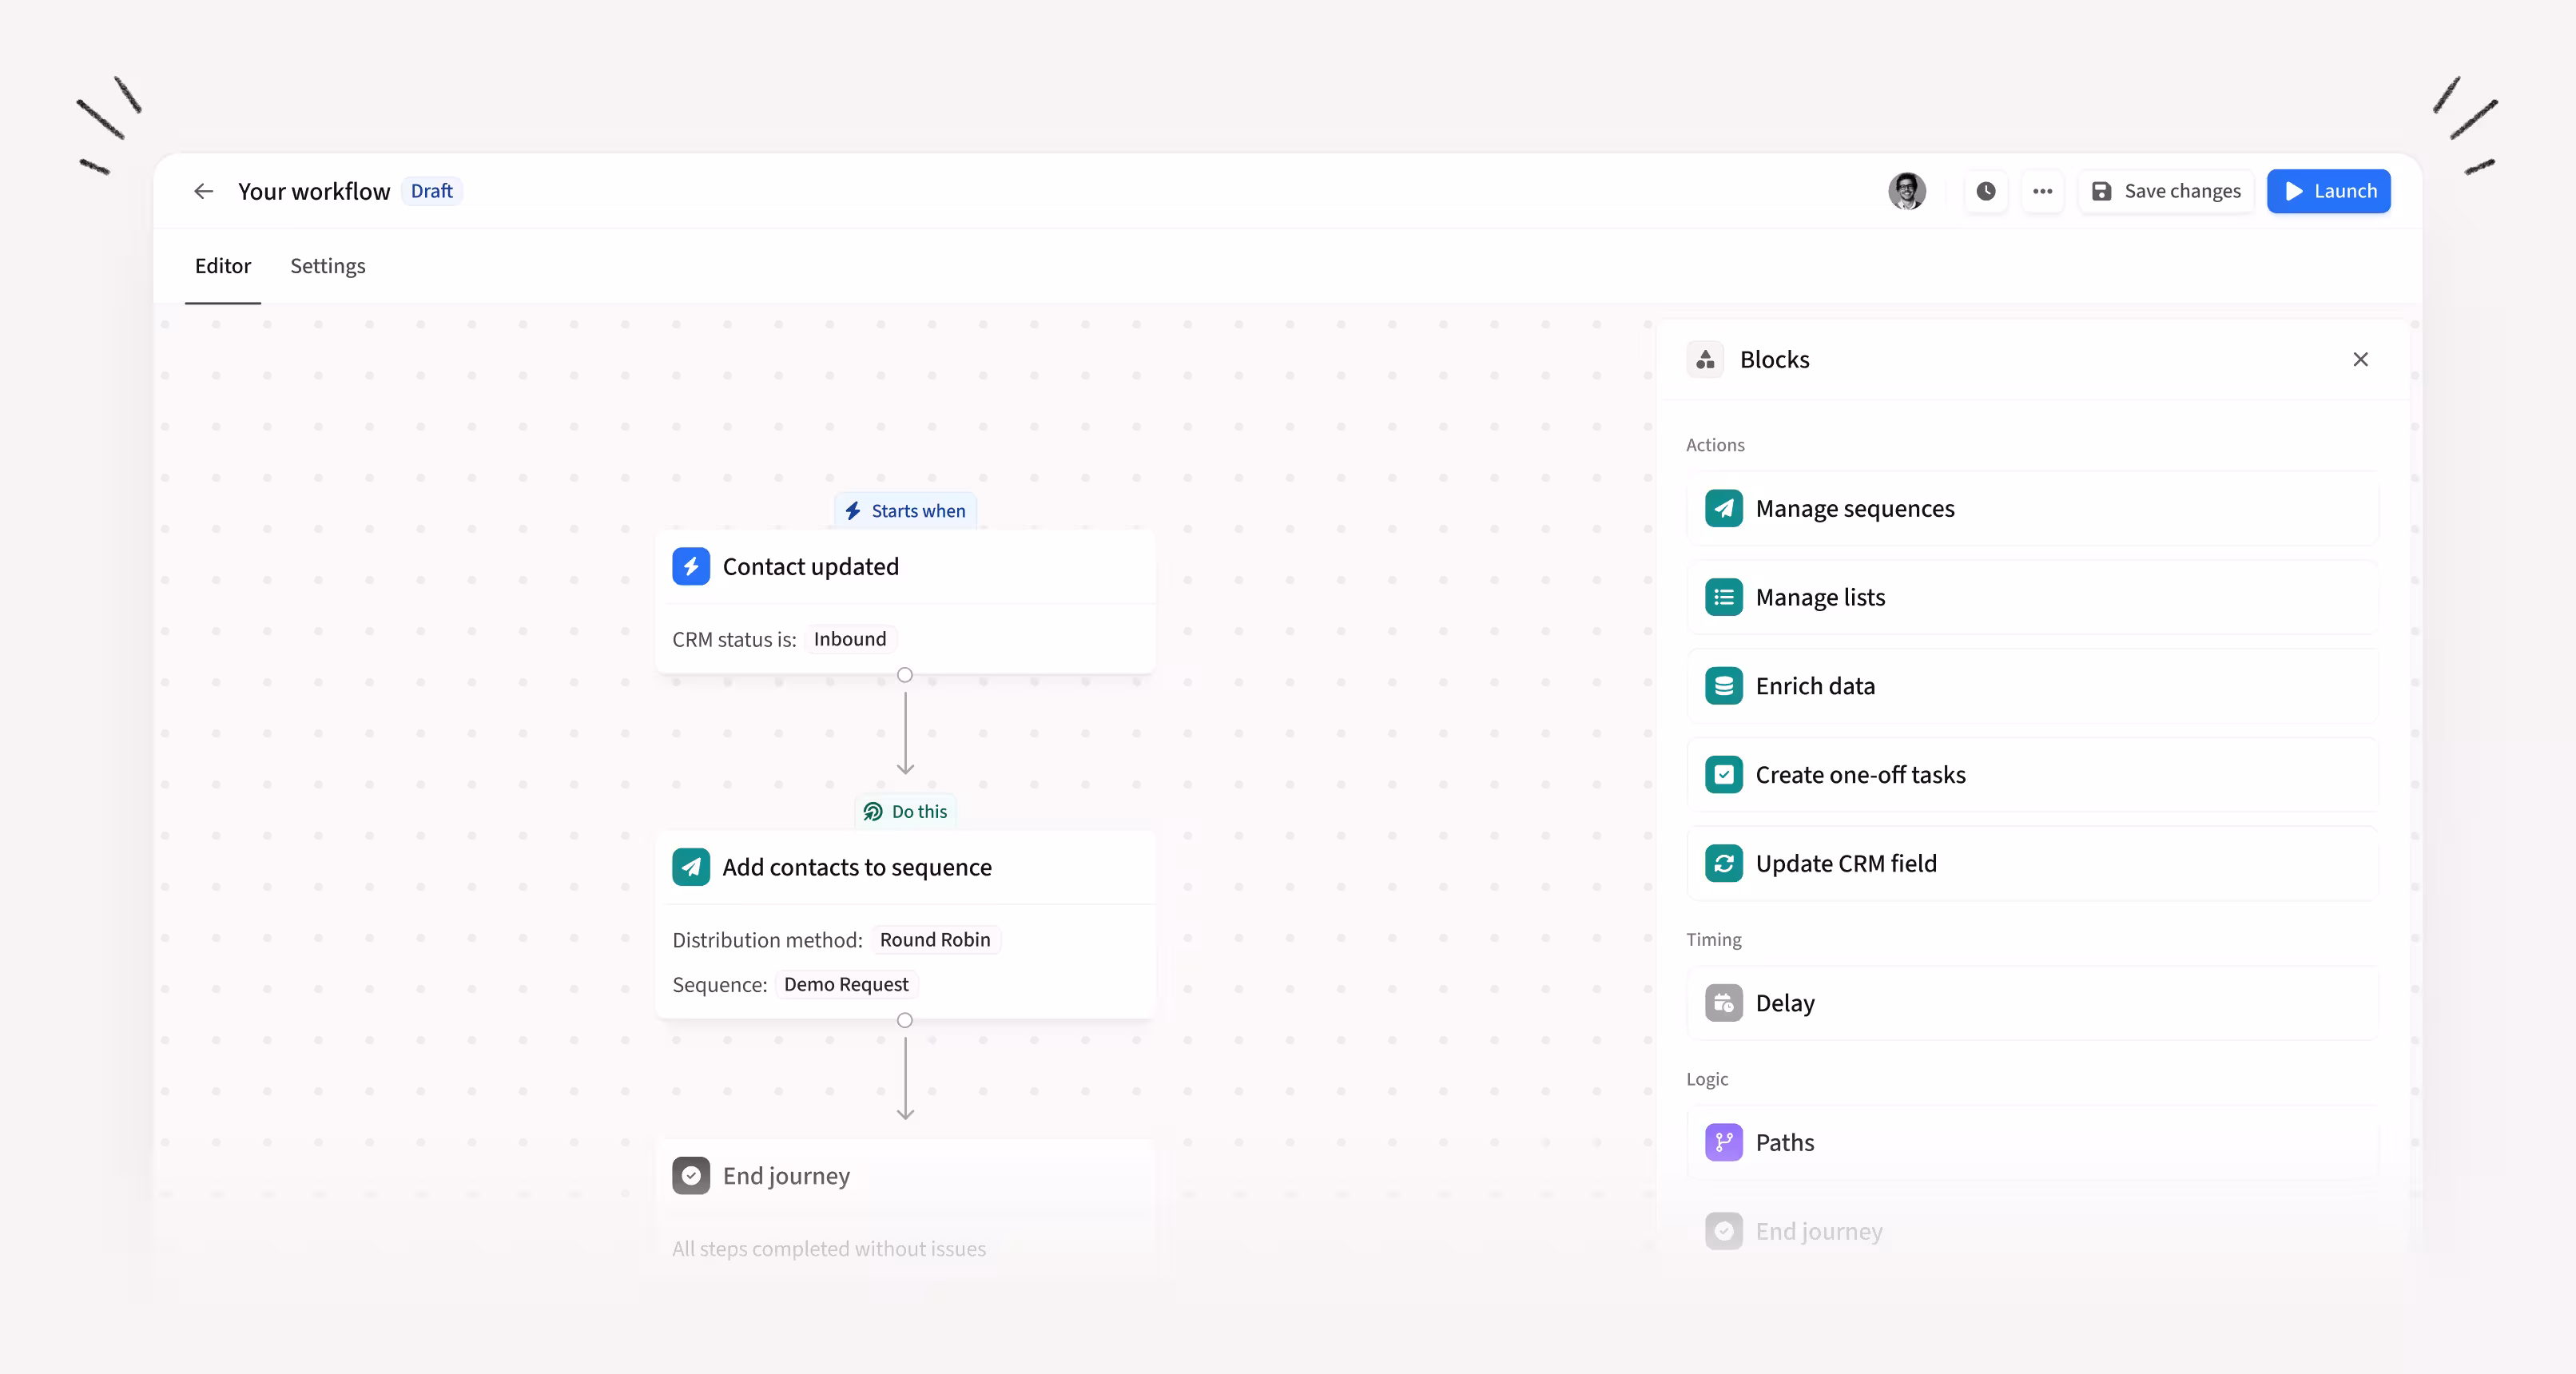Switch to the Editor tab

coord(222,266)
